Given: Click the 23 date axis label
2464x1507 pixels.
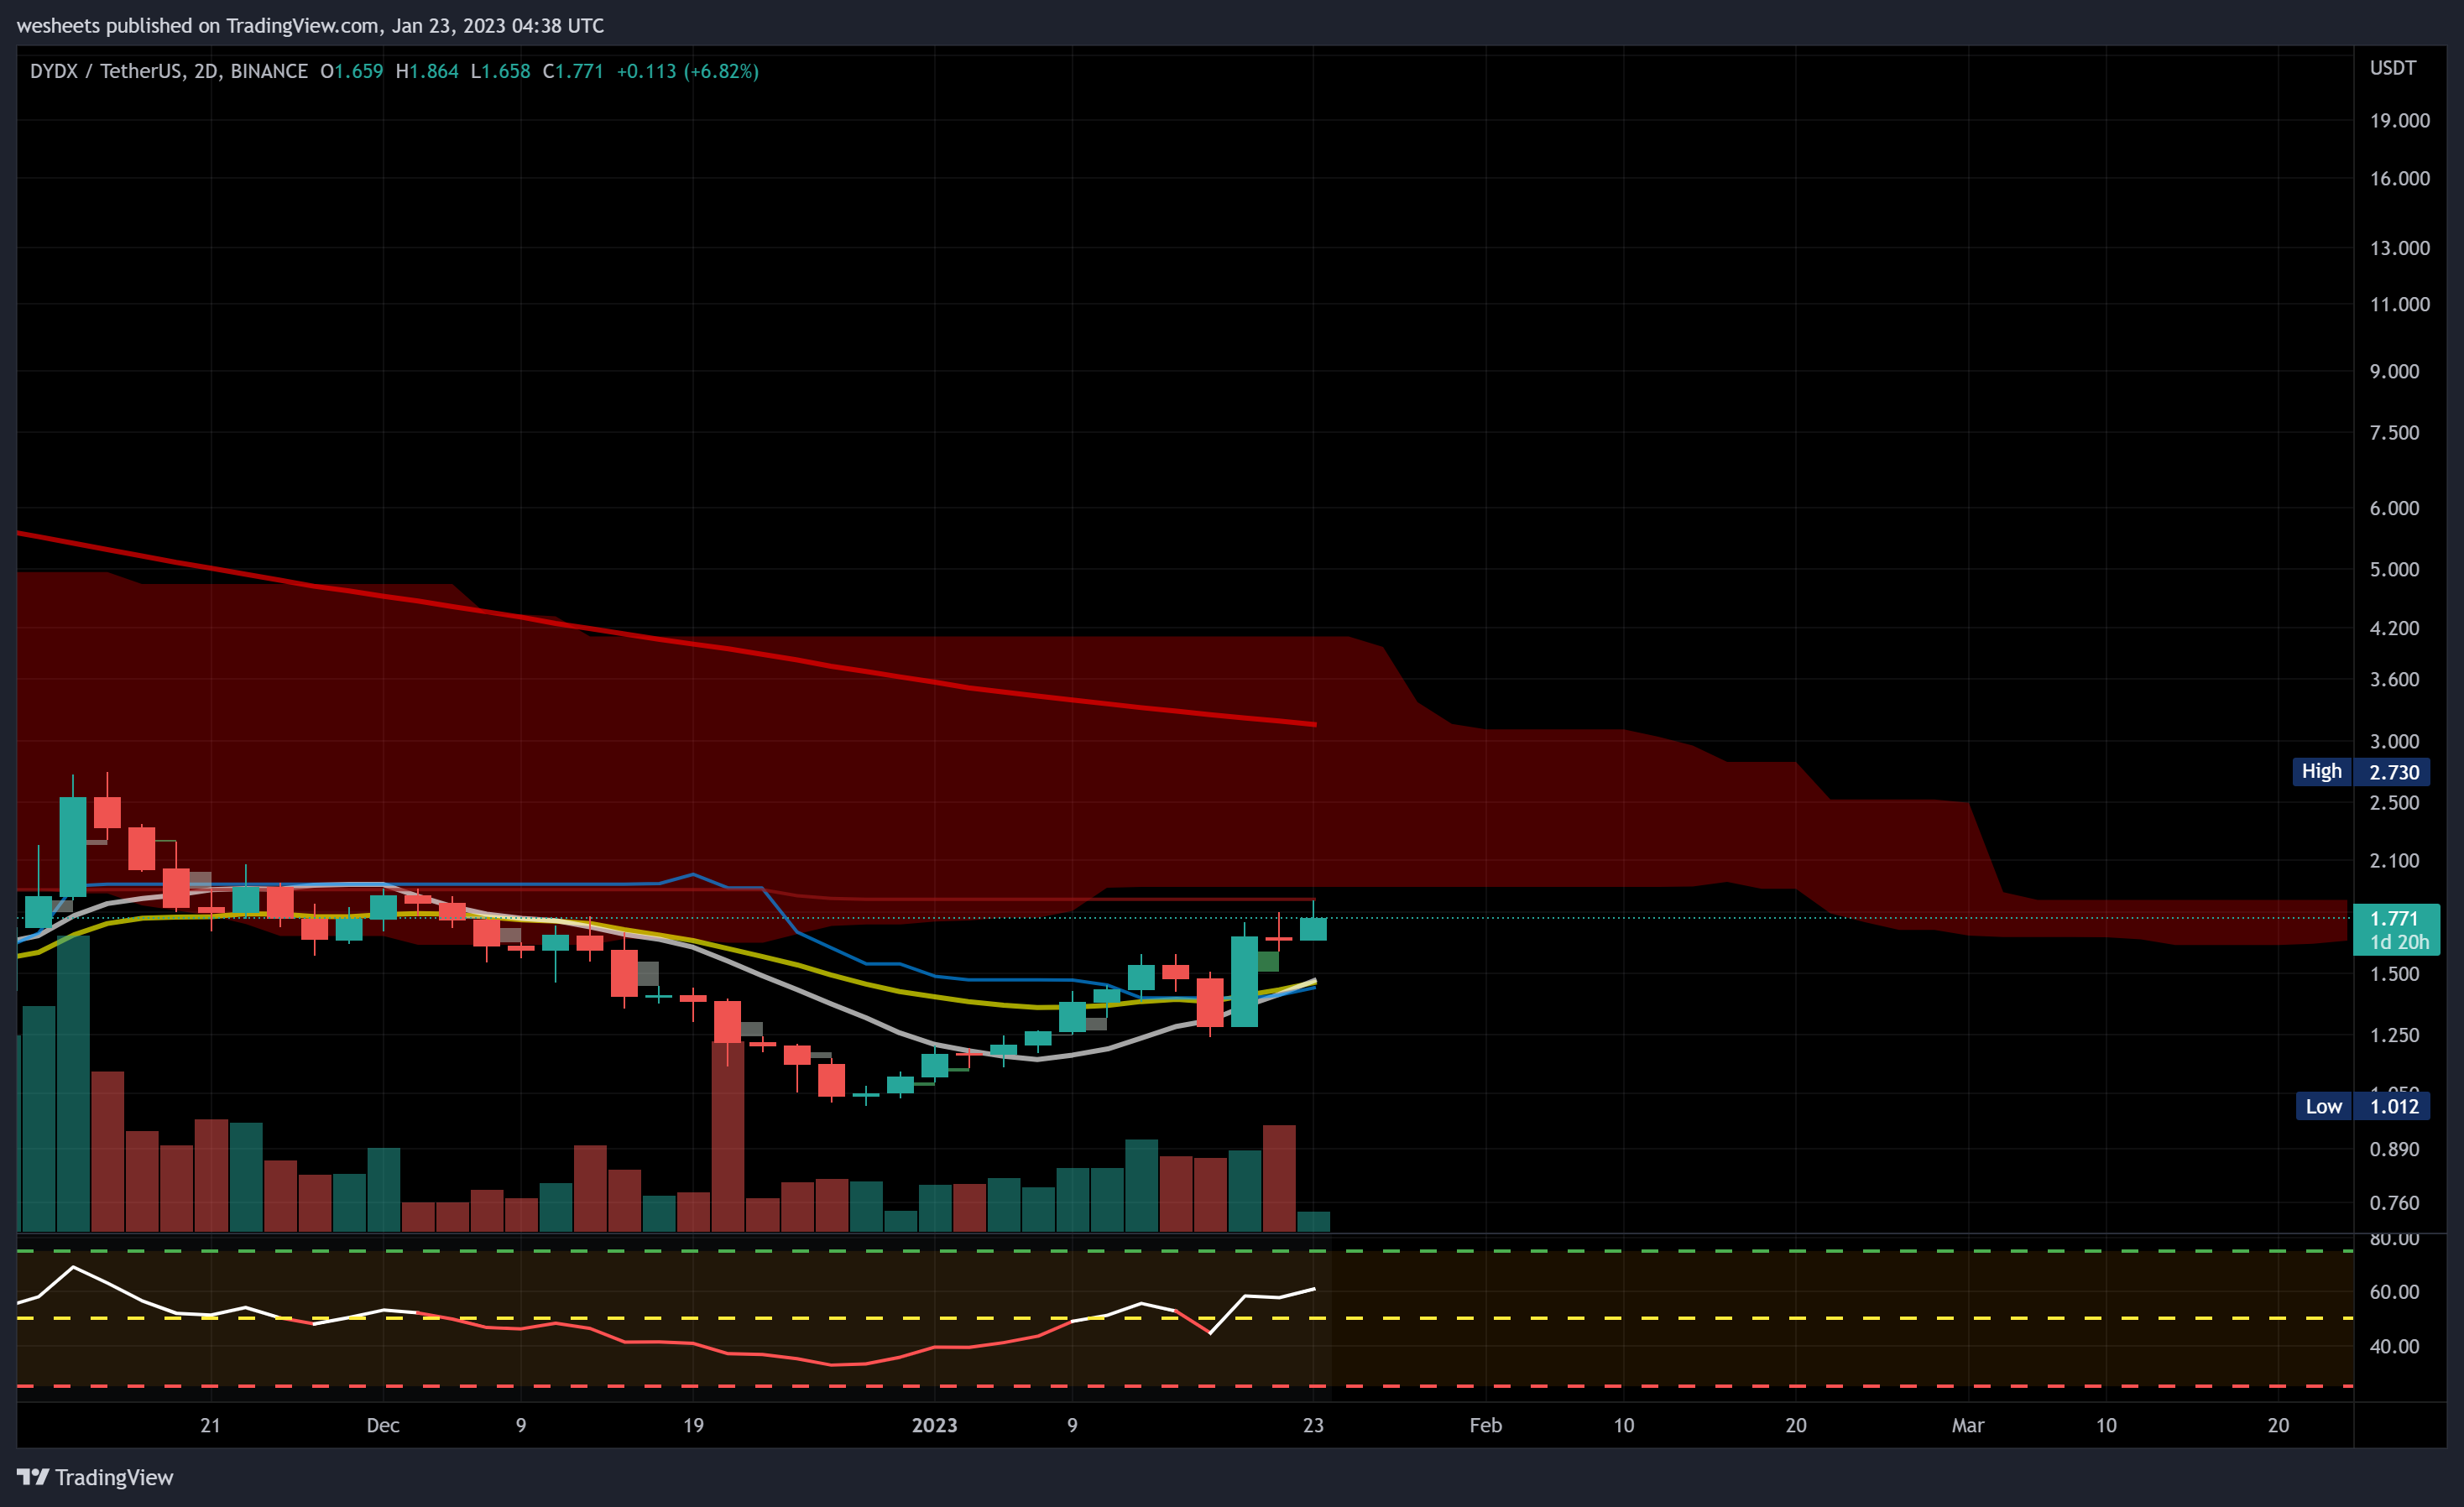Looking at the screenshot, I should point(1313,1425).
